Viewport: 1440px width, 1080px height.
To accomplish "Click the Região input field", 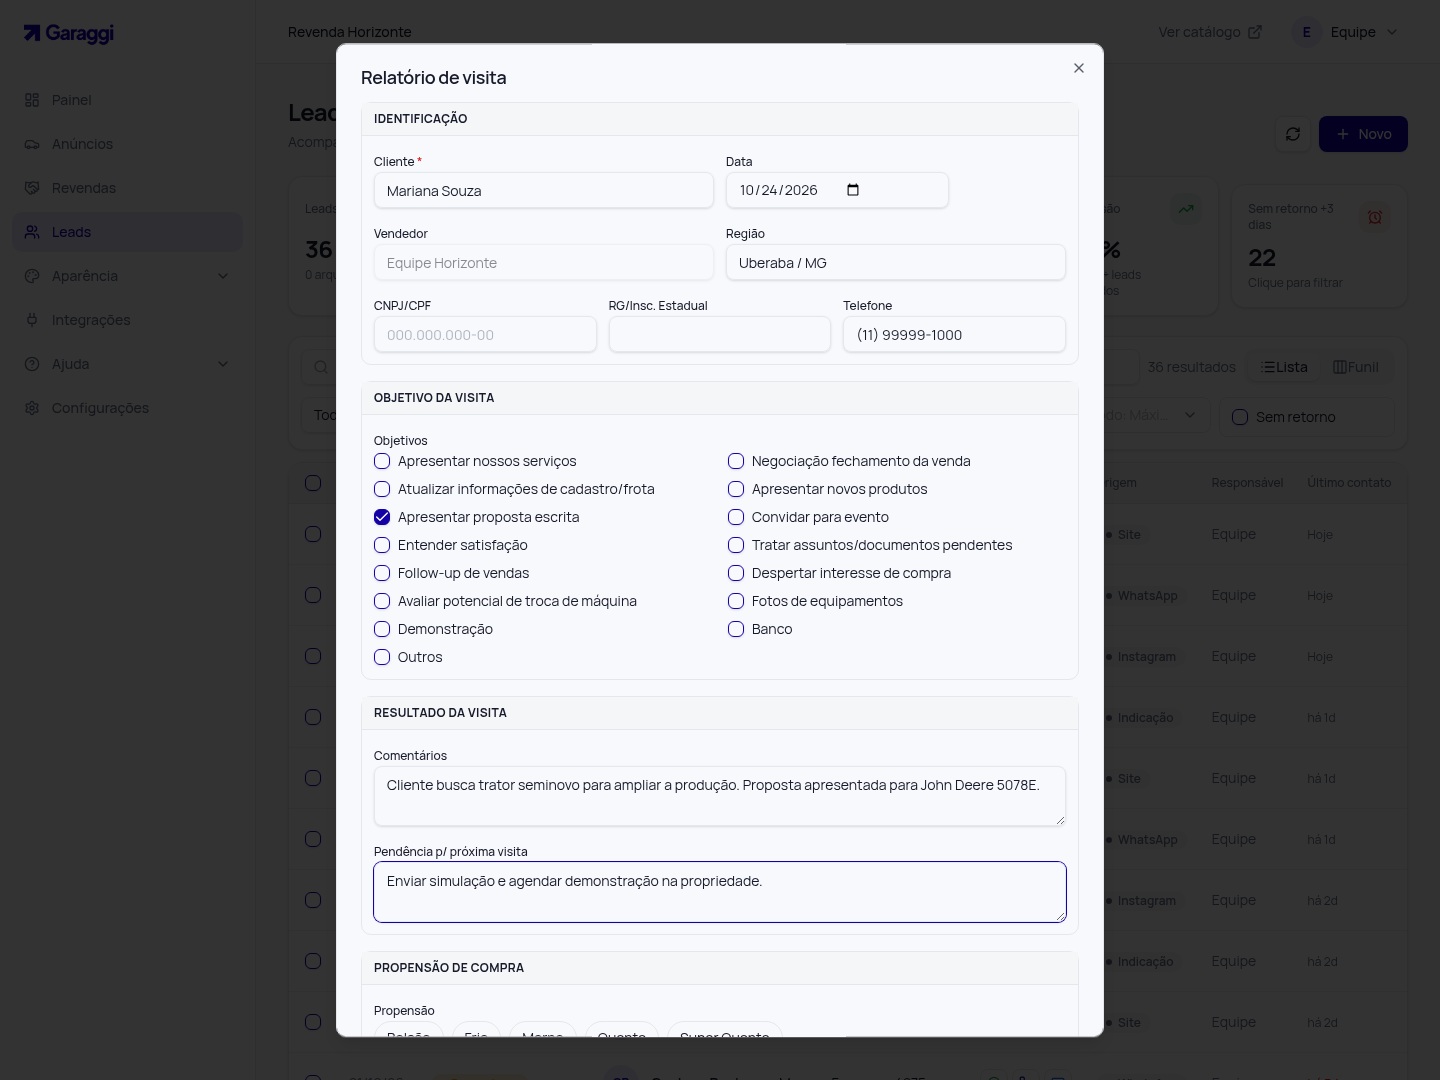I will tap(896, 263).
